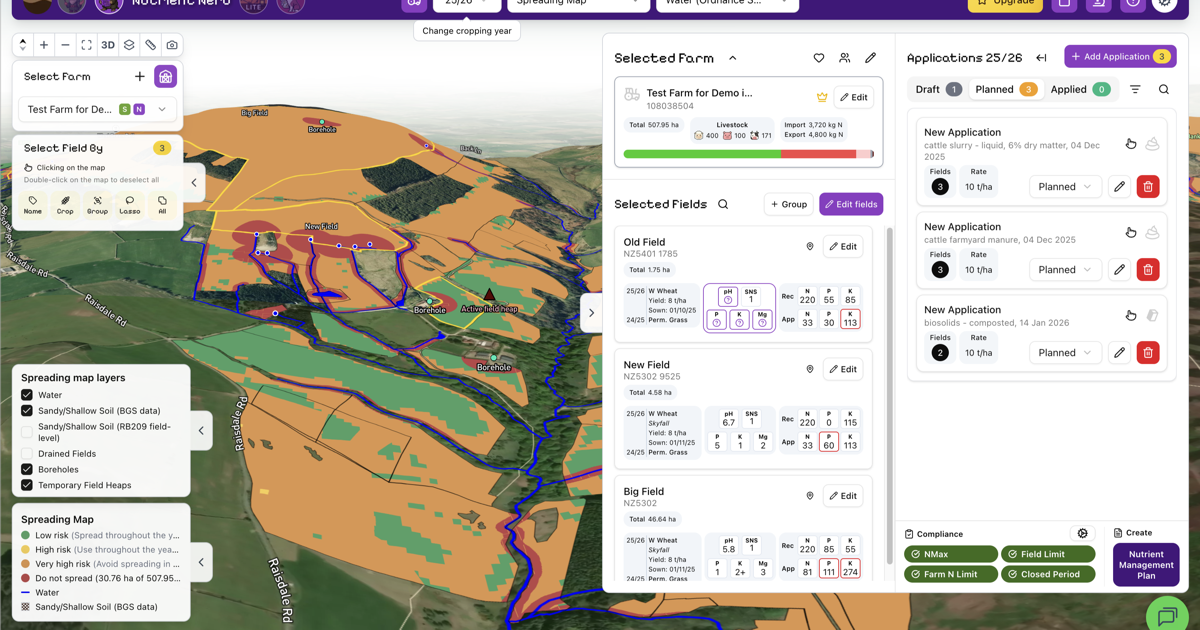Create Nutrient Management Plan
Image resolution: width=1200 pixels, height=630 pixels.
1146,565
